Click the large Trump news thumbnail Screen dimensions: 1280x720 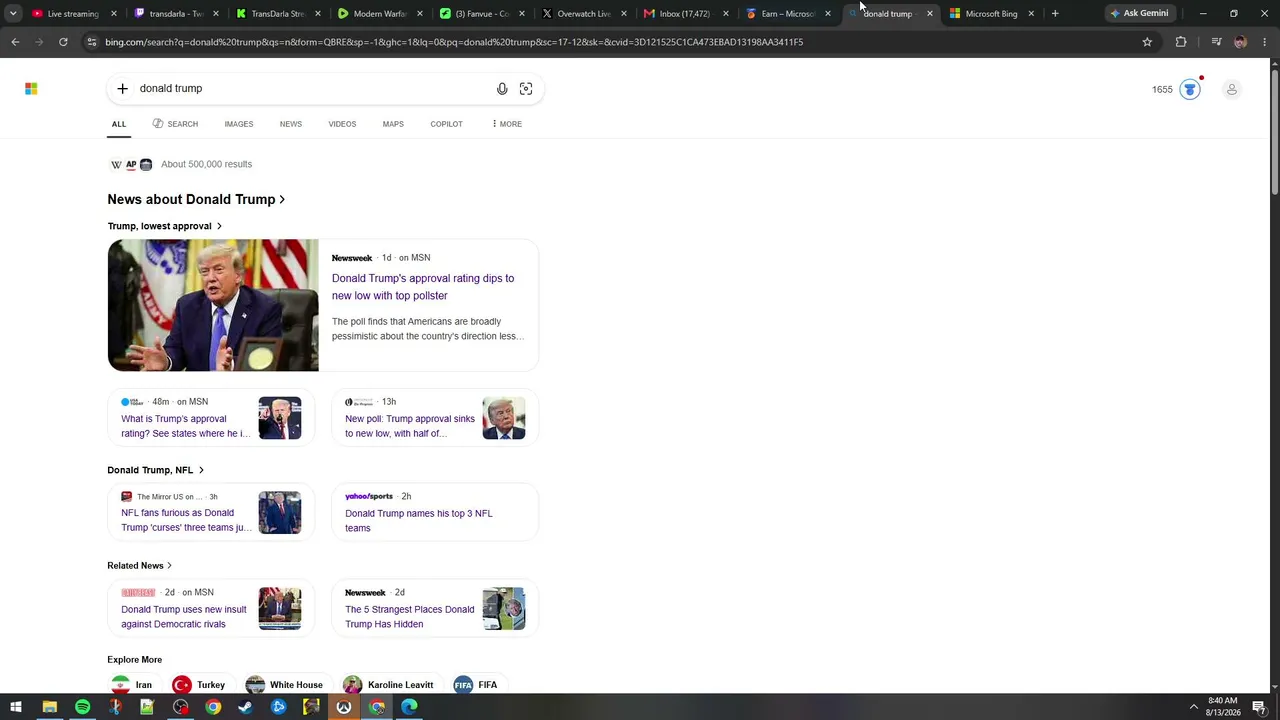(x=213, y=305)
